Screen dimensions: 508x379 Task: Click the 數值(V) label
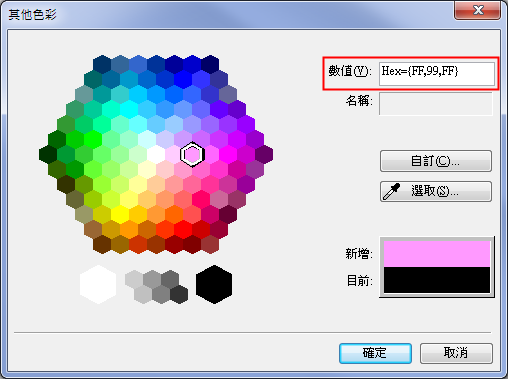(x=350, y=71)
